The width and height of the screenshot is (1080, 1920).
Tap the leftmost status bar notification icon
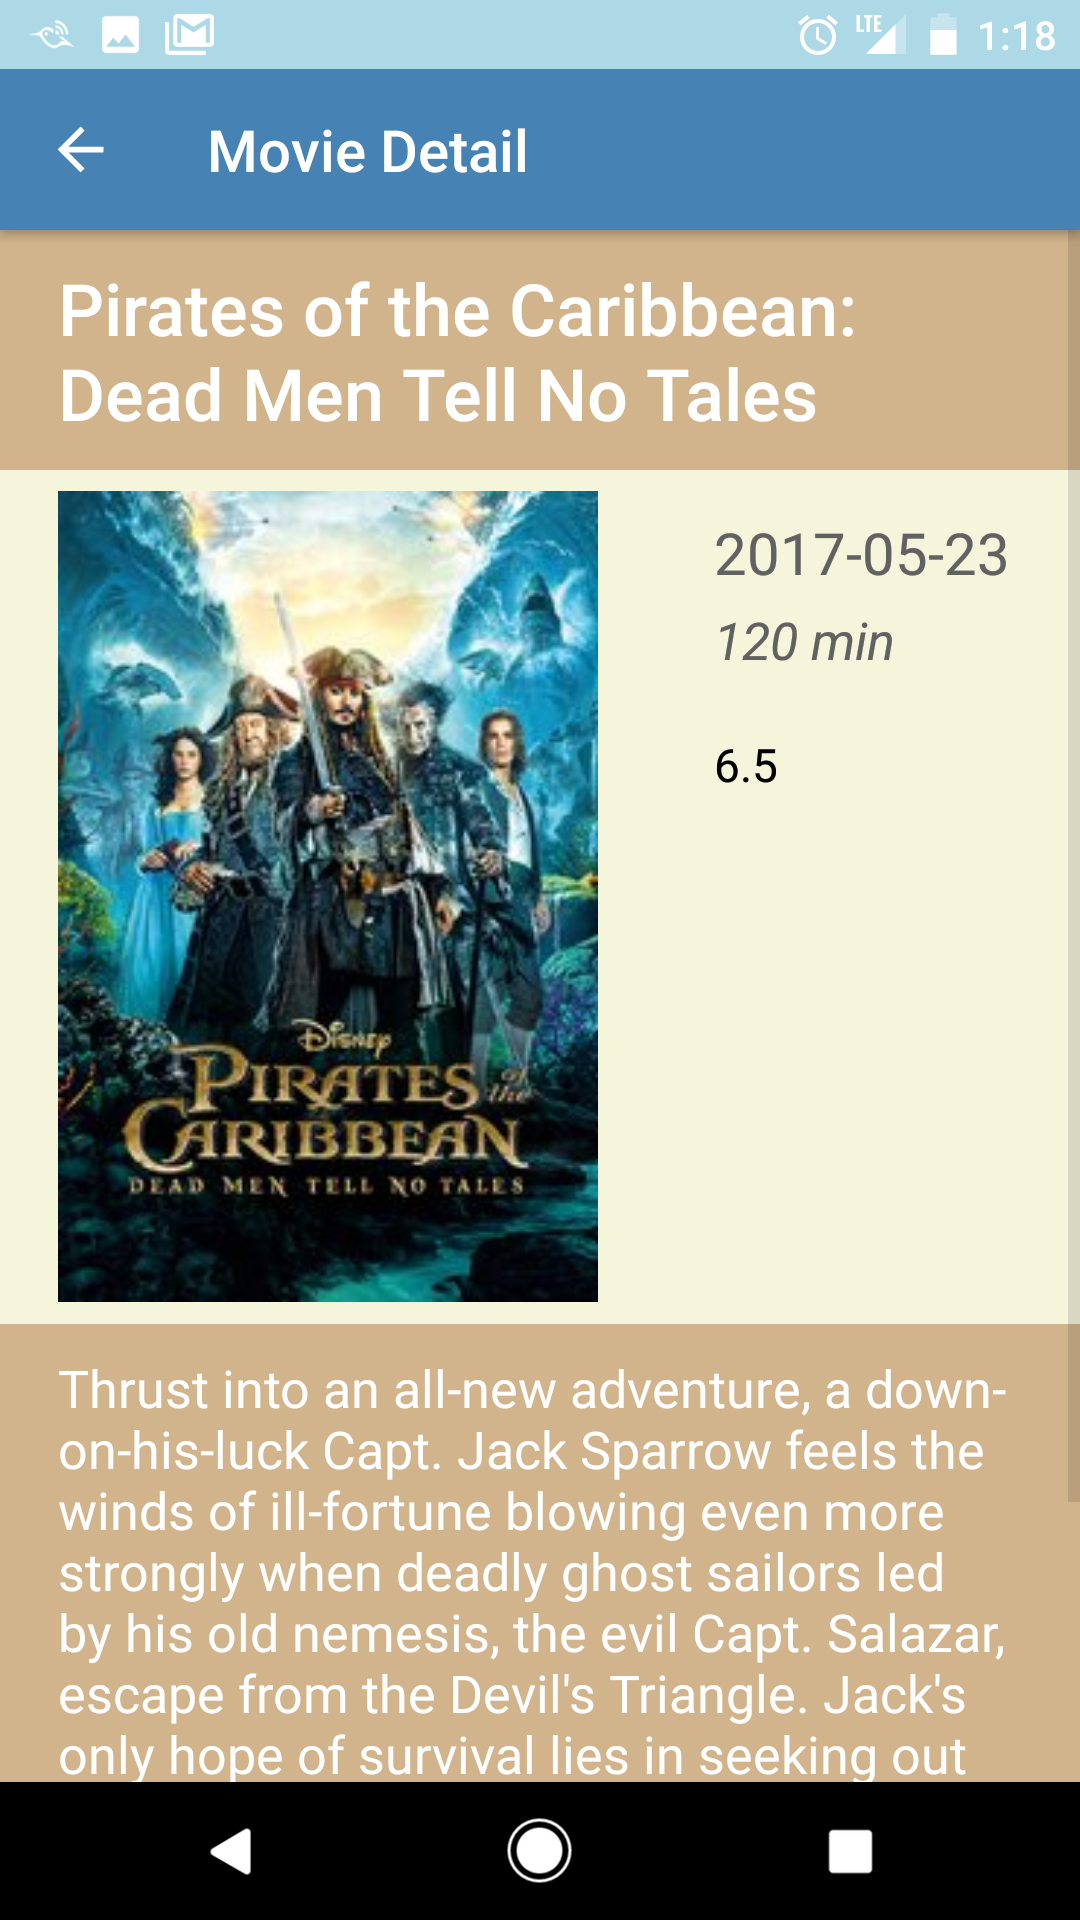[x=52, y=36]
